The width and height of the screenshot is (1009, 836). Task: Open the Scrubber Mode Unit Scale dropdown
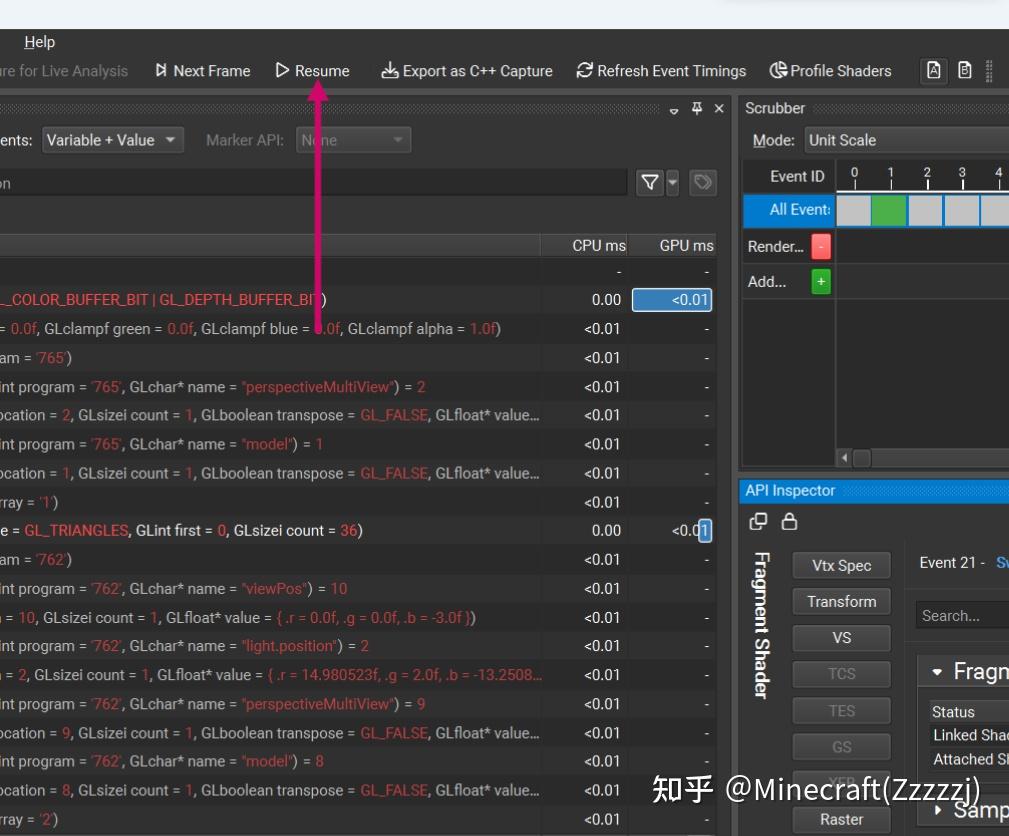pos(905,140)
